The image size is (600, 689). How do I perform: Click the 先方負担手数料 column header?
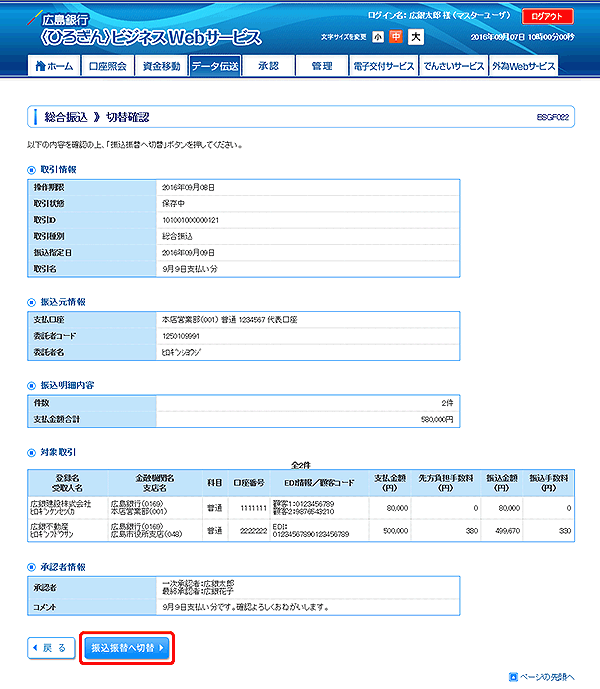pos(446,483)
